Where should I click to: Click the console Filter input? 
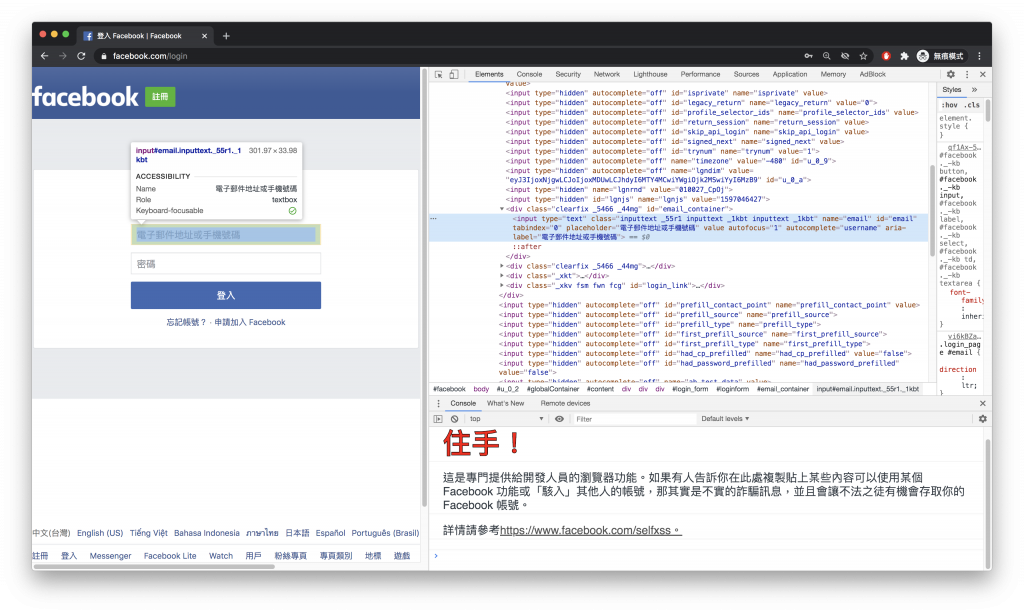[633, 419]
